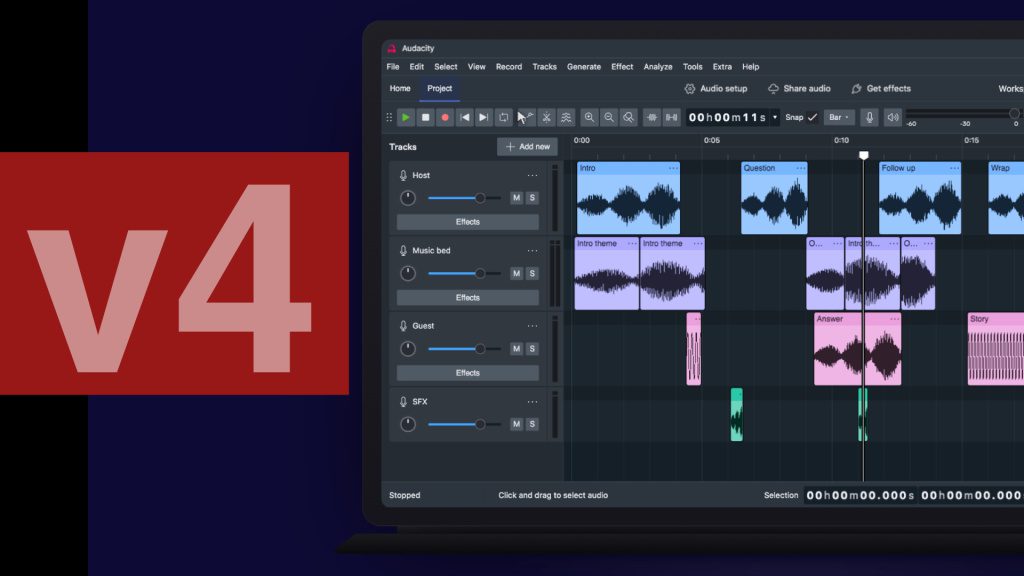Image resolution: width=1024 pixels, height=576 pixels.
Task: Open Effects for the Music bed track
Action: [x=468, y=298]
